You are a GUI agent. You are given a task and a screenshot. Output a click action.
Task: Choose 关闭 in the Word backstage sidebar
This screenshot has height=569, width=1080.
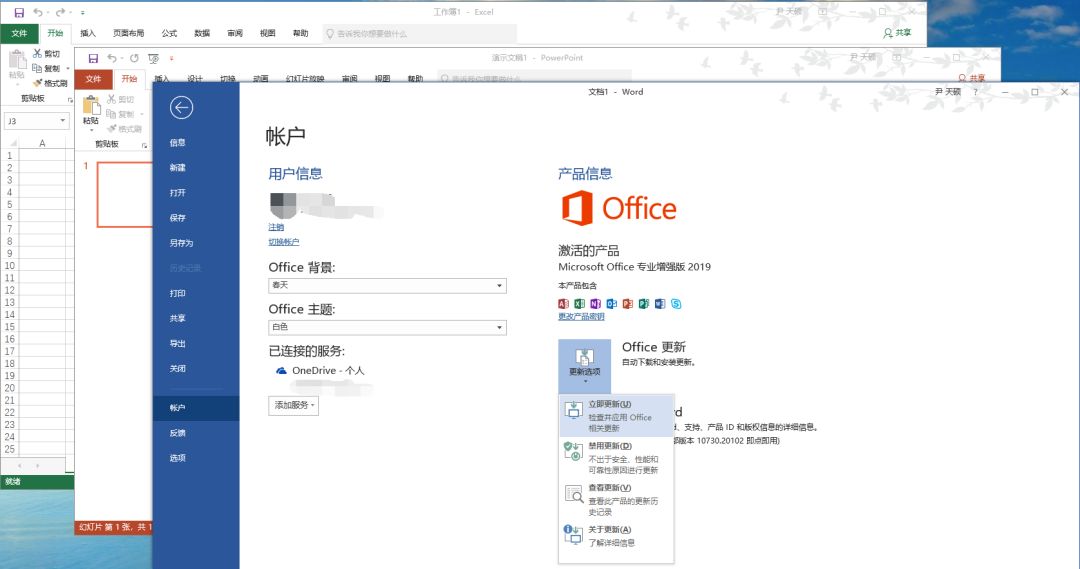click(196, 369)
